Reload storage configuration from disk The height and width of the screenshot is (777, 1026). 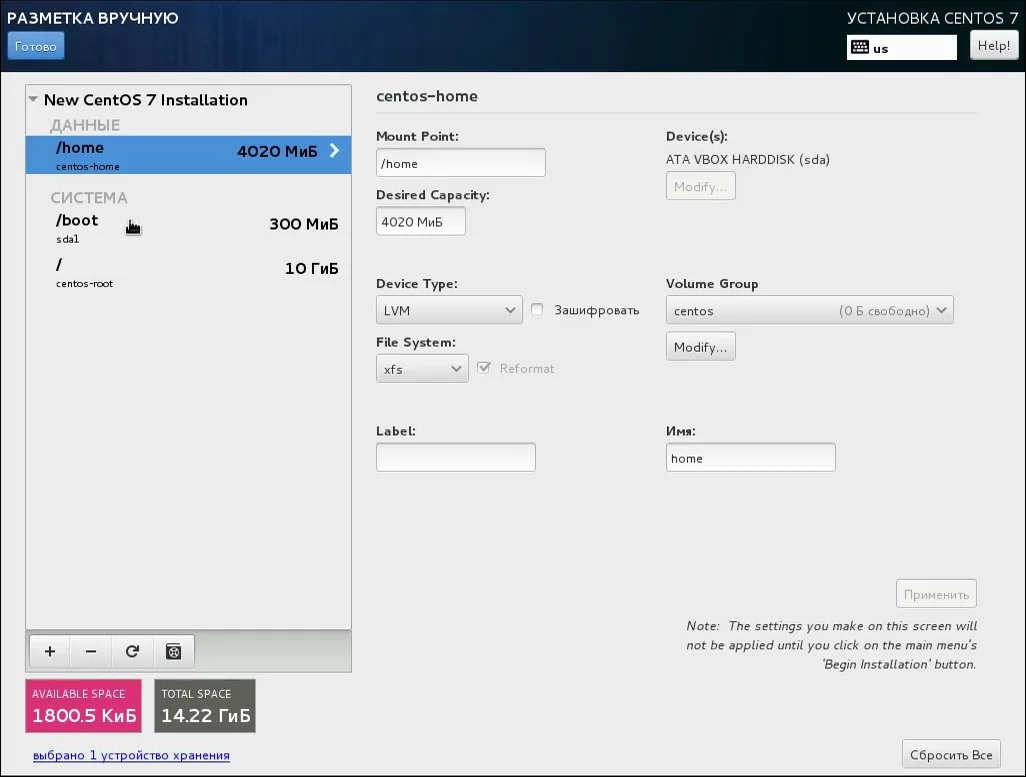(x=132, y=651)
